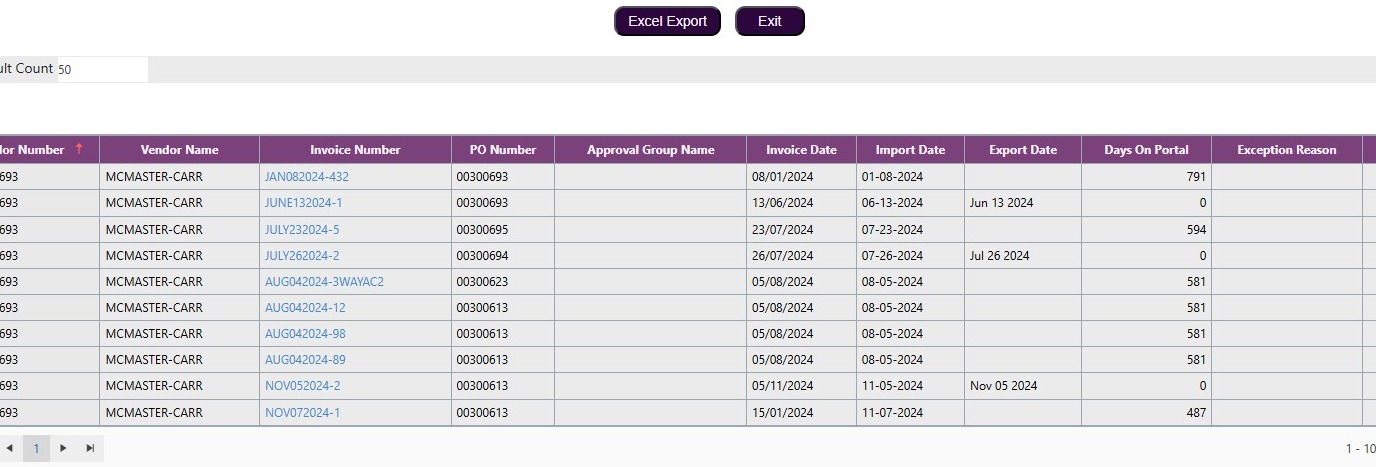Viewport: 1376px width, 467px height.
Task: Click the Exception Reason column header
Action: (1286, 150)
